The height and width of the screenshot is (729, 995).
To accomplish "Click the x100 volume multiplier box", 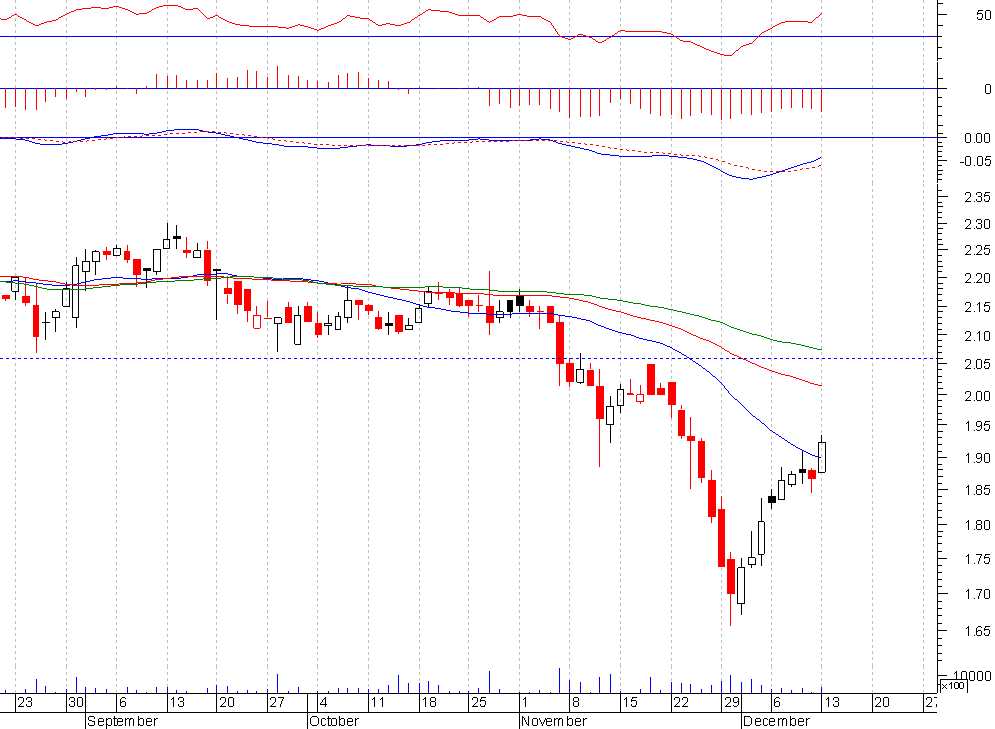I will click(952, 686).
